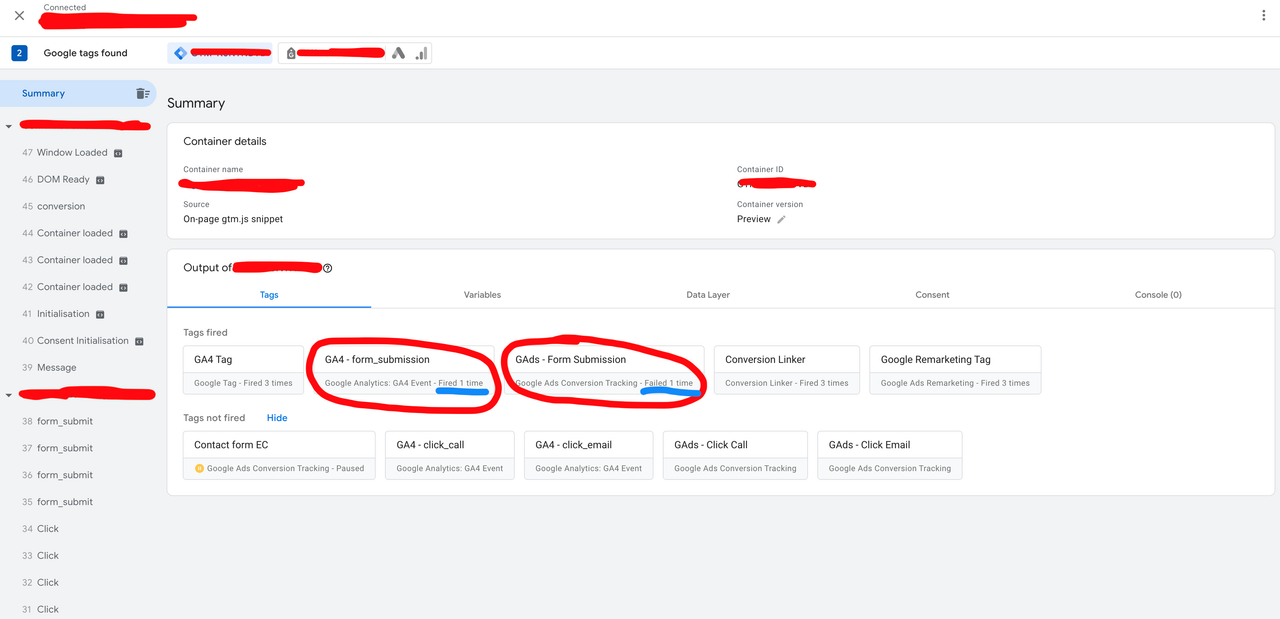1280x619 pixels.
Task: Click the Analytics bar chart icon
Action: (422, 53)
